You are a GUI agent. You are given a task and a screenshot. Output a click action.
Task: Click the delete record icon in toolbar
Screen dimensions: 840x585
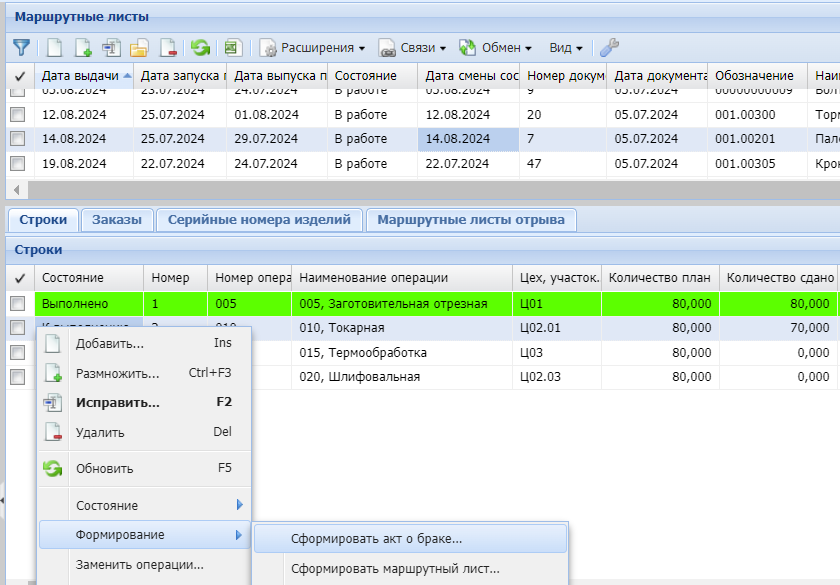click(167, 47)
